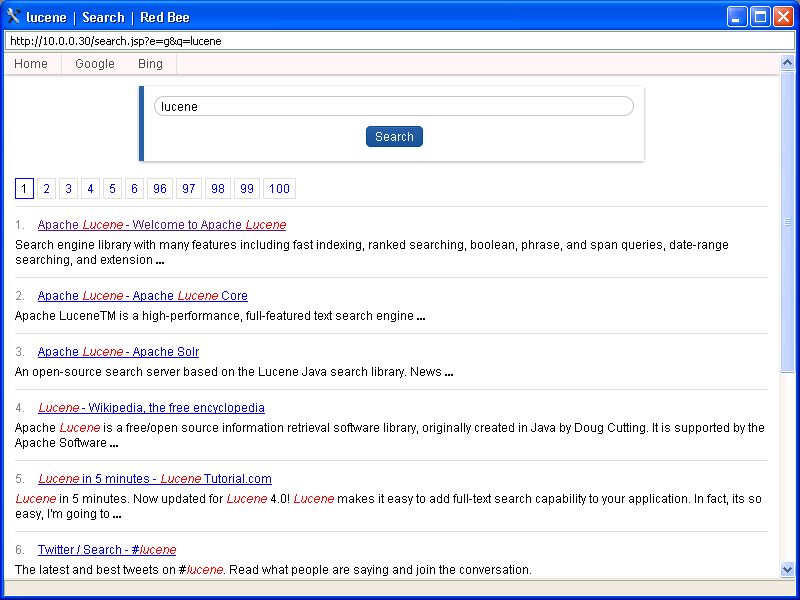Click the Red Bee app icon in title bar
The width and height of the screenshot is (800, 600).
pyautogui.click(x=14, y=17)
